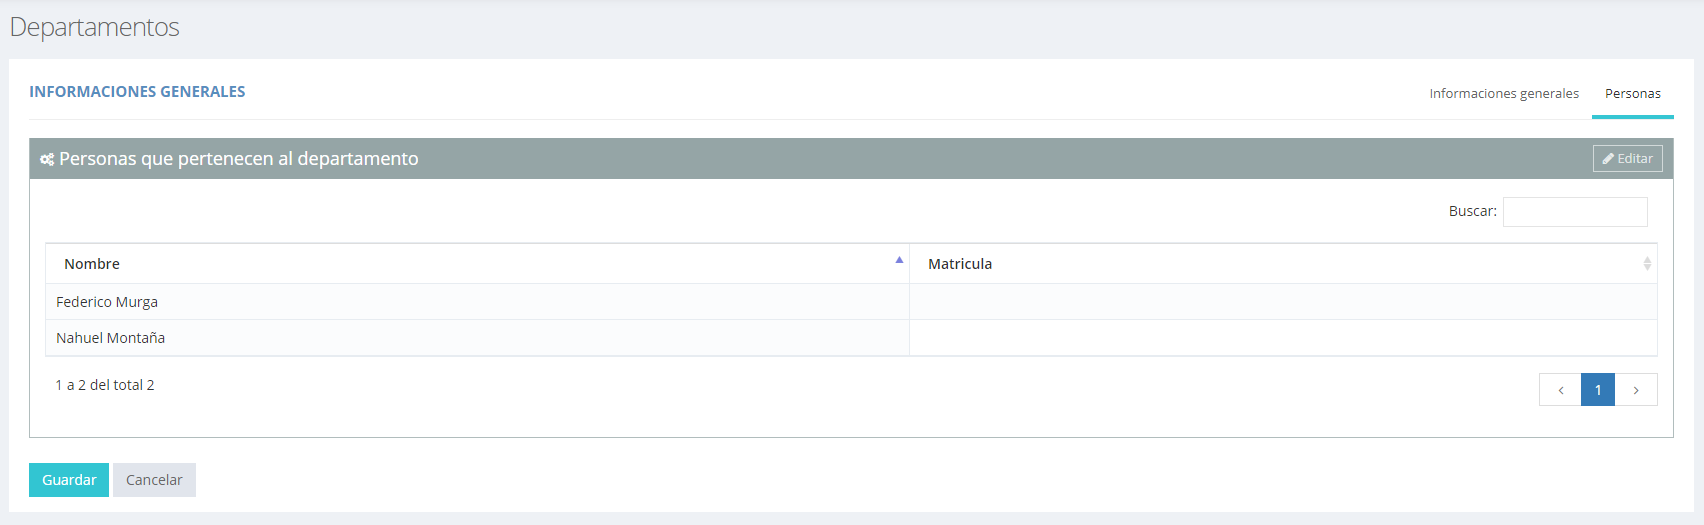Sort the table by the Matricula column header
Screen dimensions: 1704x525
click(x=960, y=264)
